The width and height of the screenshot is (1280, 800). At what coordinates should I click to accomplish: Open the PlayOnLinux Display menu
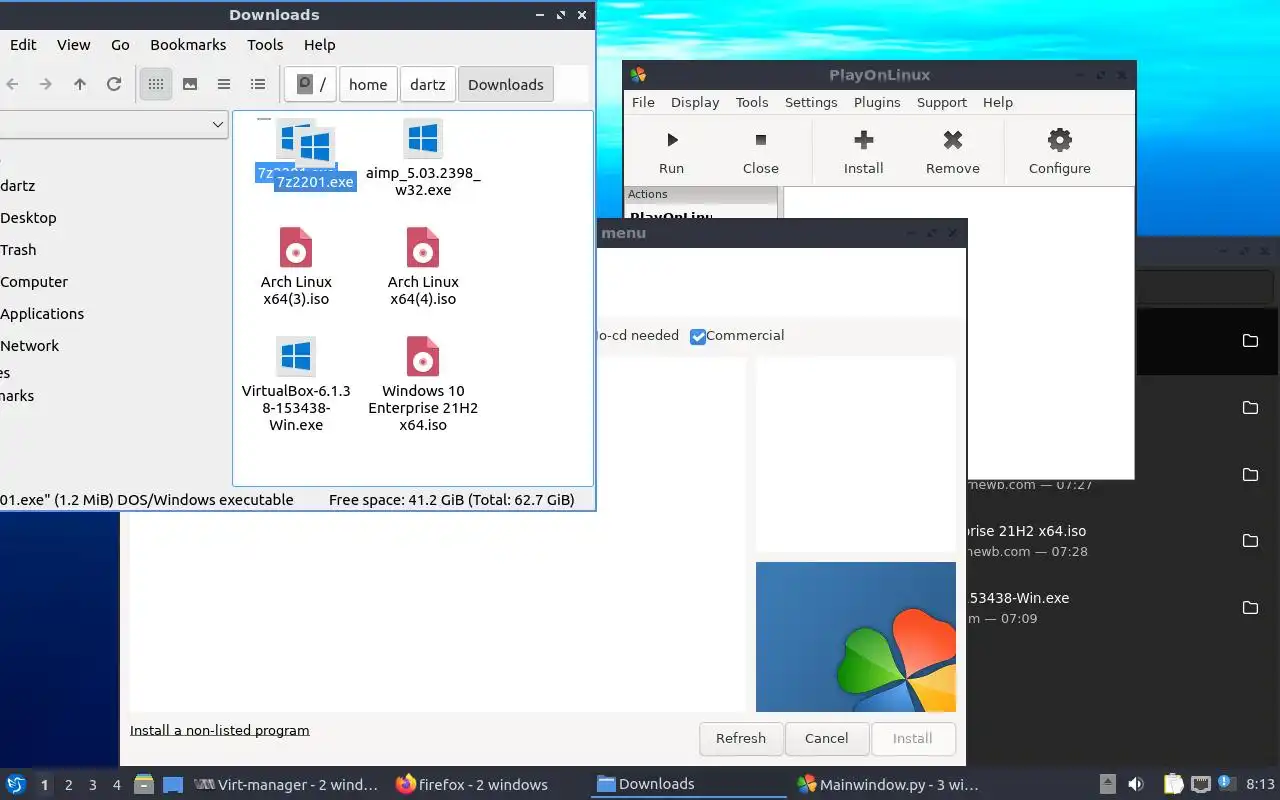(x=695, y=102)
